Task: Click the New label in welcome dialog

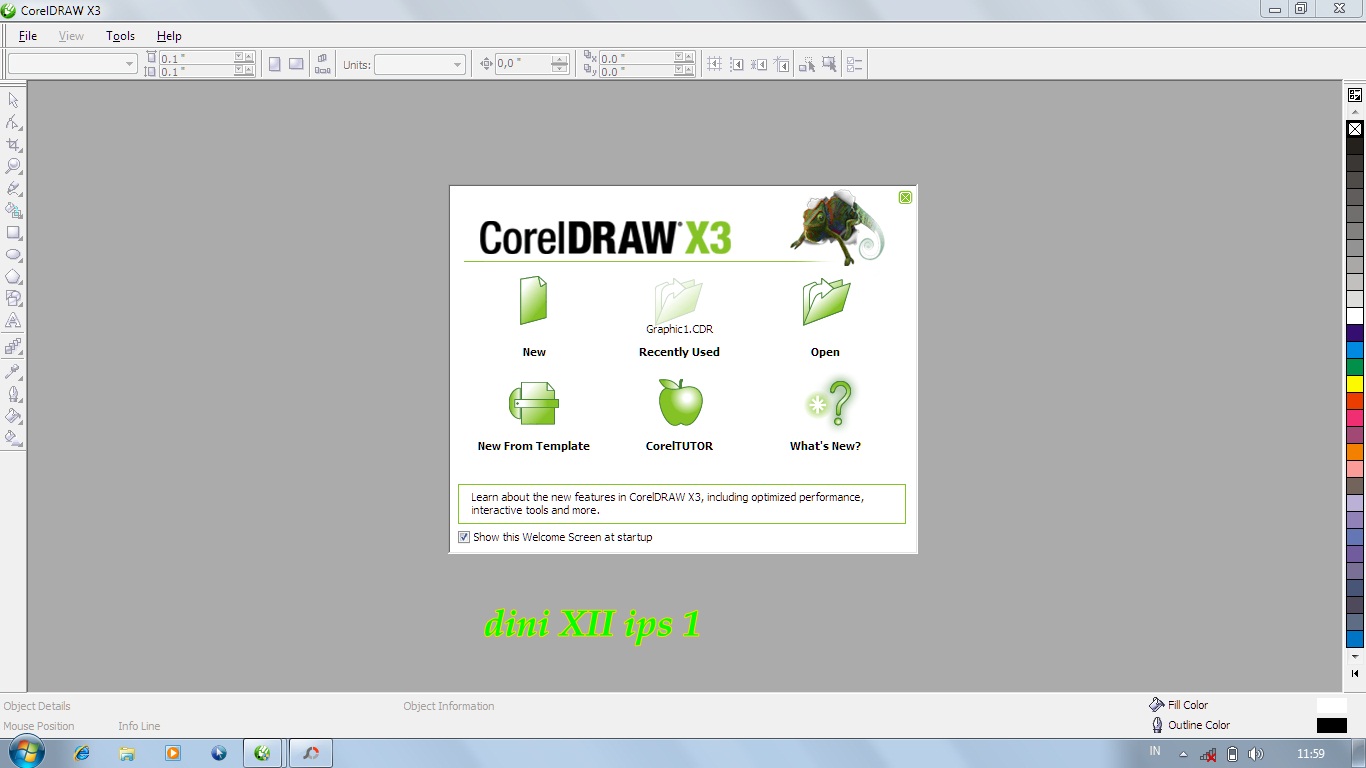Action: point(534,352)
